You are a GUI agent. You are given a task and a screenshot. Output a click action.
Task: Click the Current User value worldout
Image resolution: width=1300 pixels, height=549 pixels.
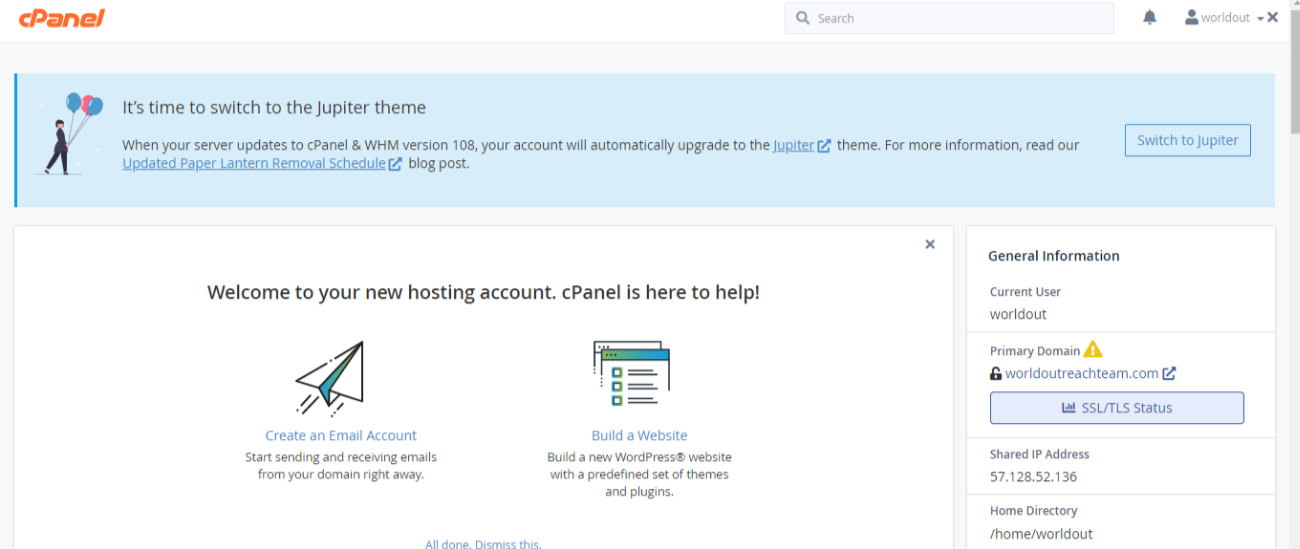(x=1018, y=314)
